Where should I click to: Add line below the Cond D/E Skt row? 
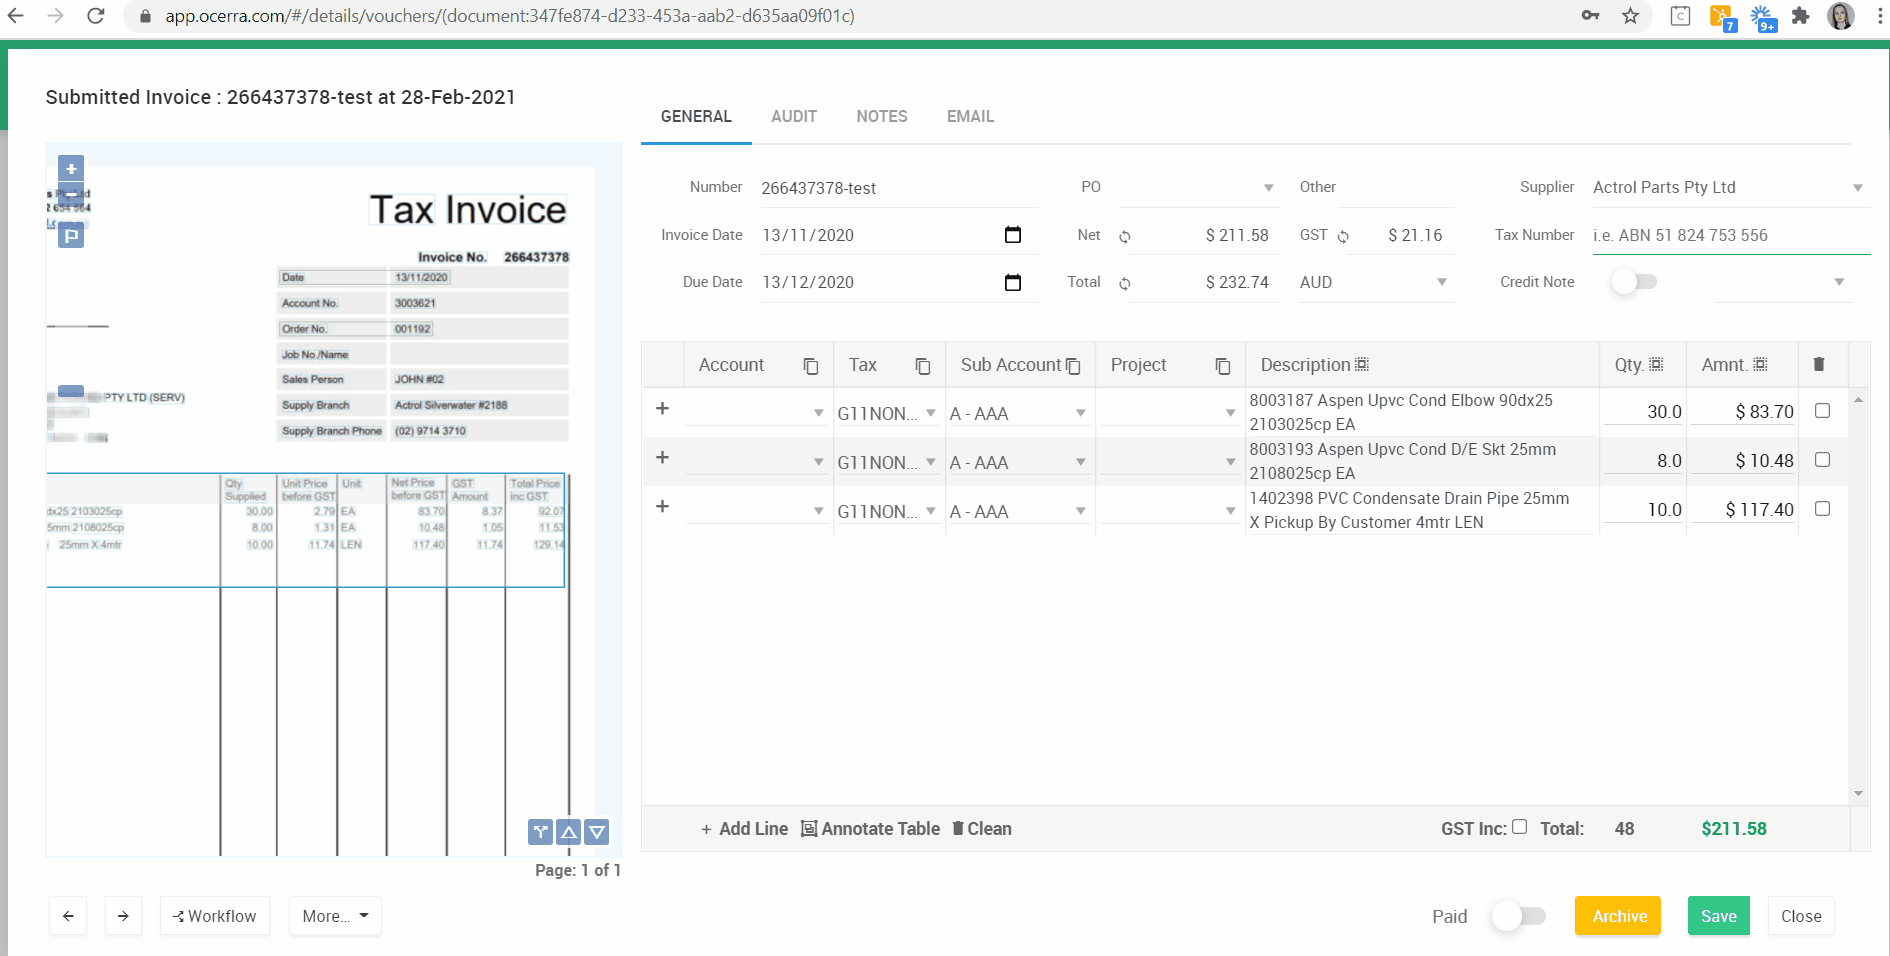click(662, 457)
